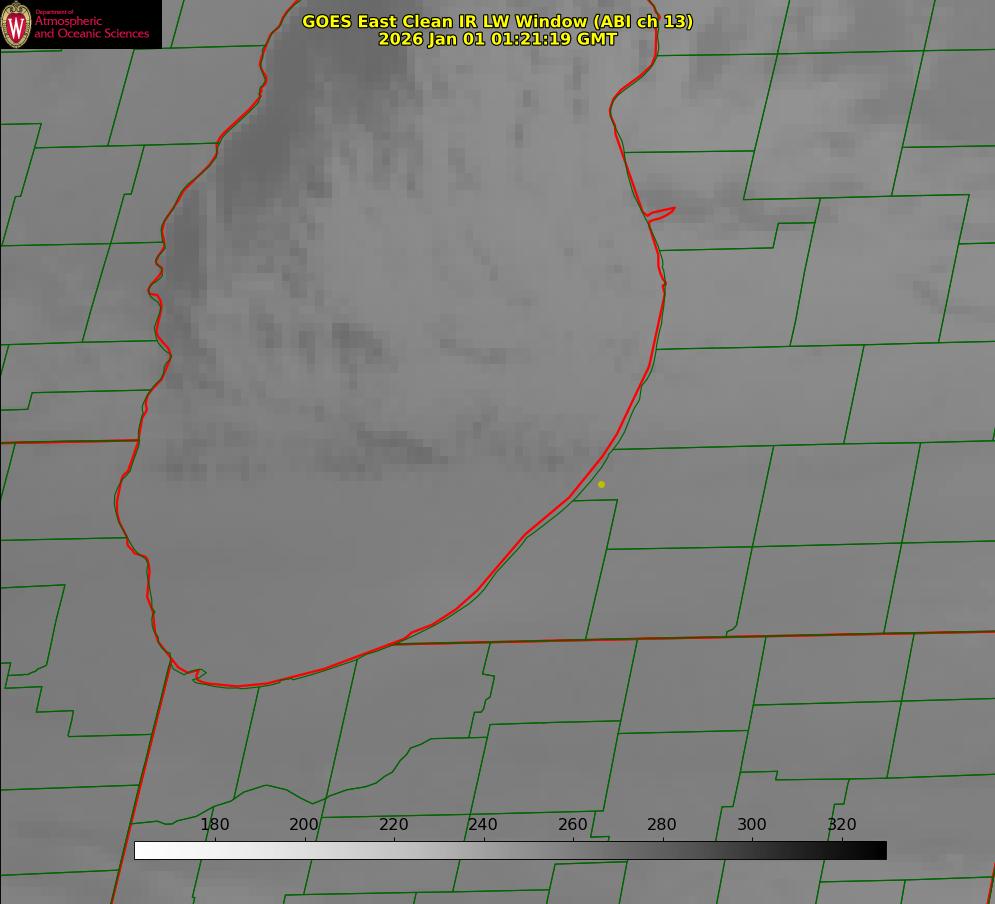
Task: Click the red hook-shaped spit on the east shore
Action: [662, 212]
